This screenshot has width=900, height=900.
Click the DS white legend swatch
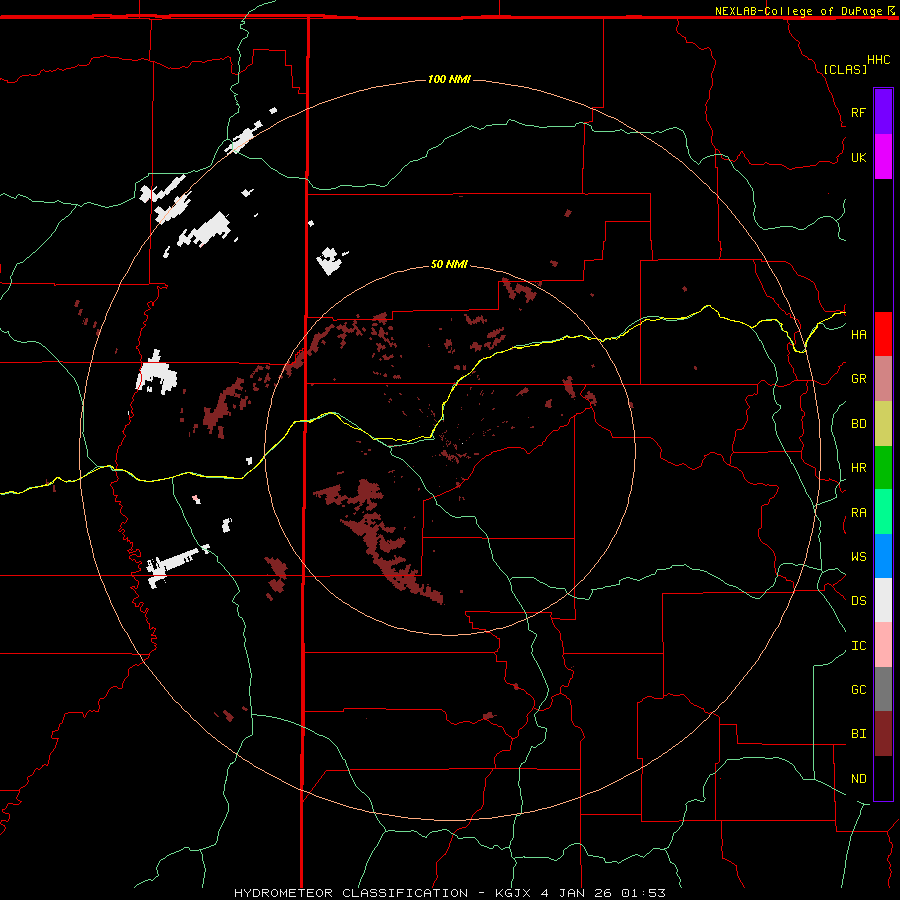(x=883, y=600)
